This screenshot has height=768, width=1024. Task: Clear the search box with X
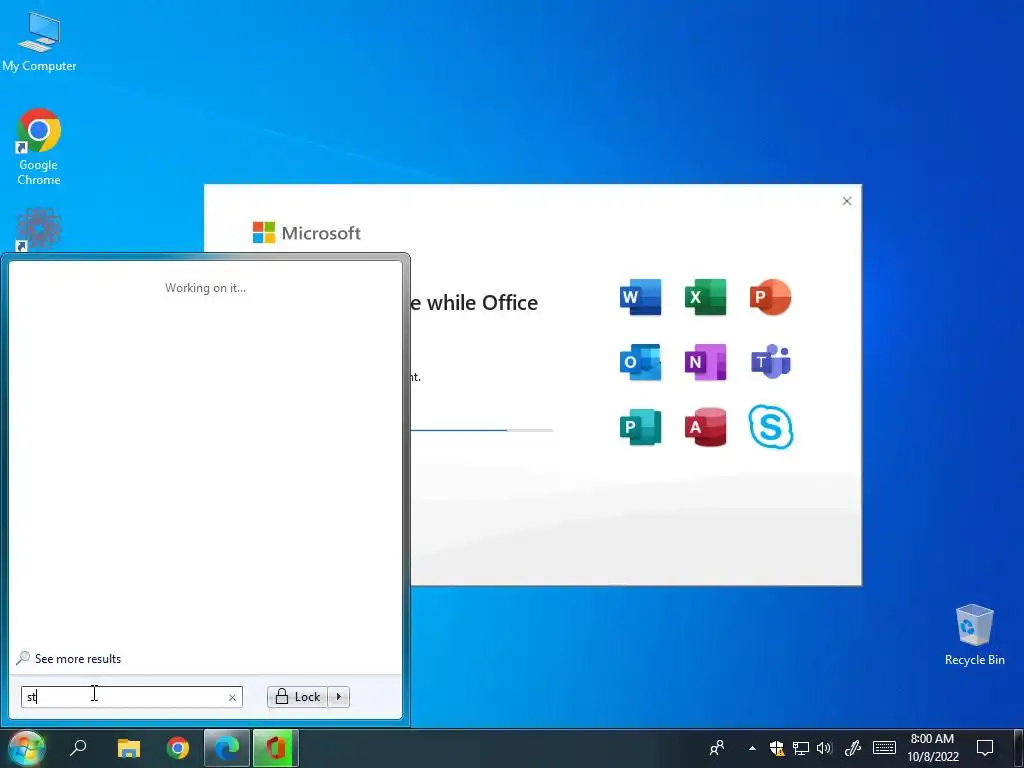232,697
